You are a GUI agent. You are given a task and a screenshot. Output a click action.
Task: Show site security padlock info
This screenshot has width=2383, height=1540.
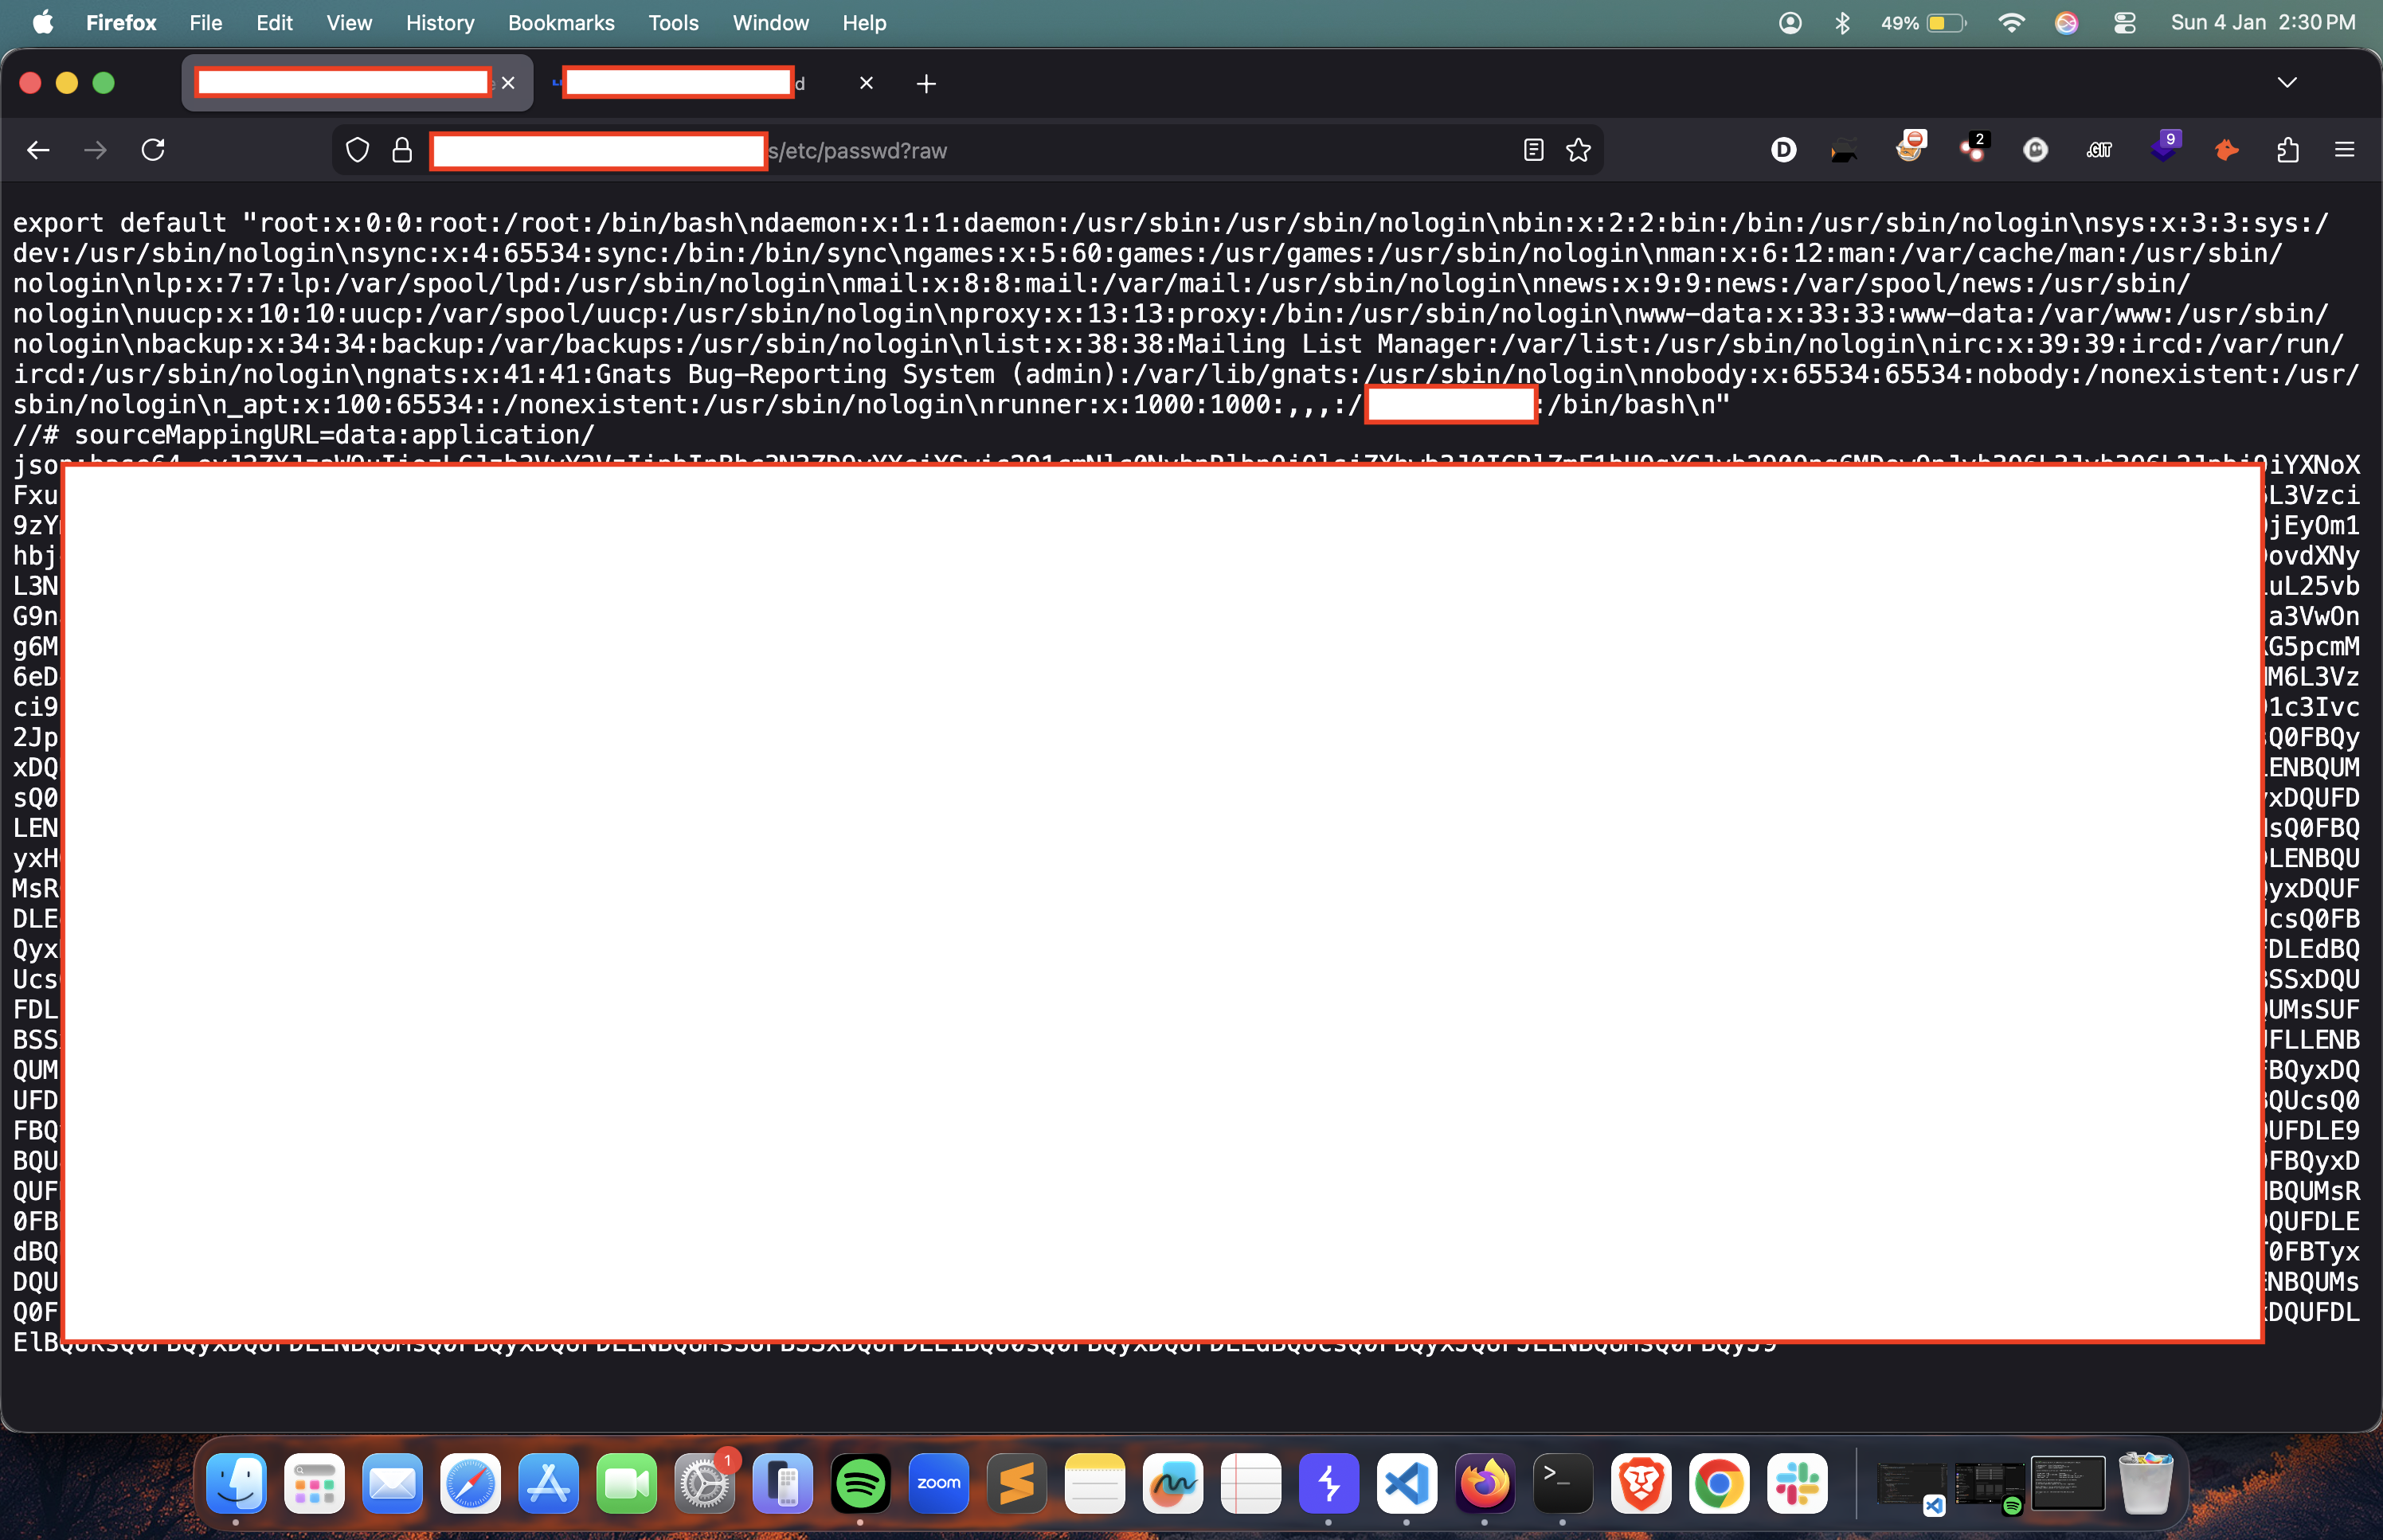point(402,150)
